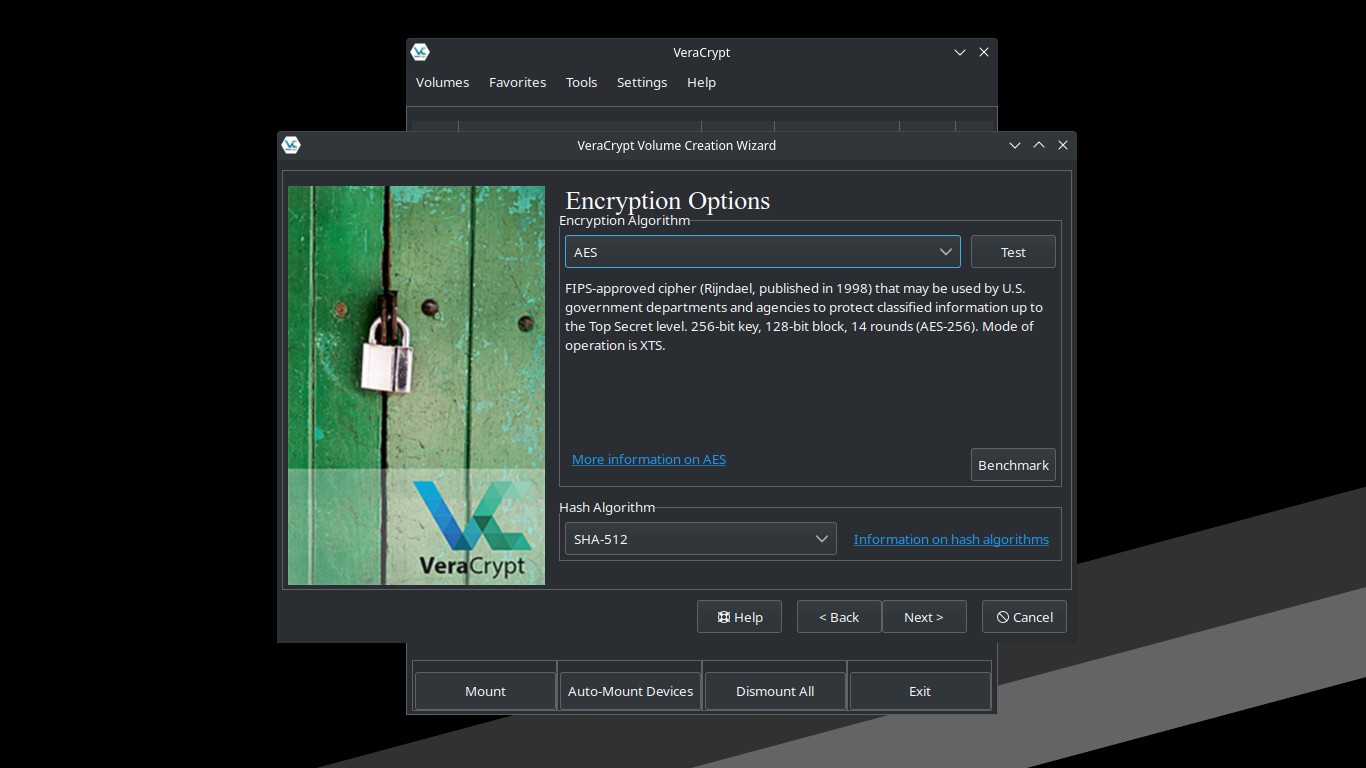
Task: Open the Help menu in the VeraCrypt menu bar
Action: point(701,82)
